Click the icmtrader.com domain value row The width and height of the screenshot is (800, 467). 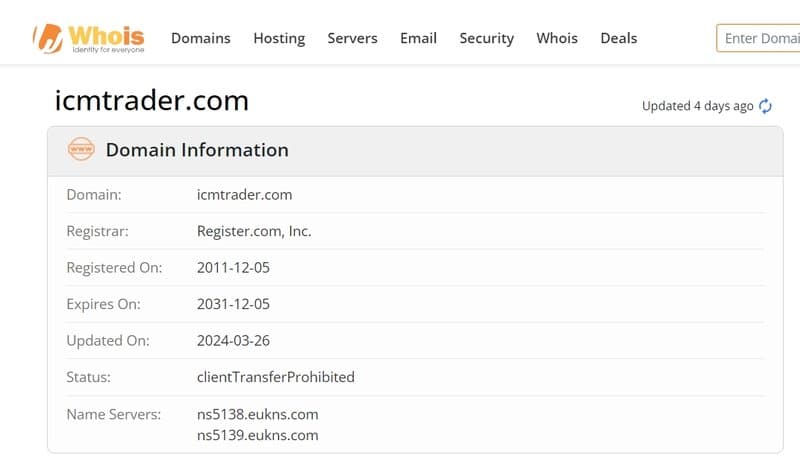[x=415, y=195]
